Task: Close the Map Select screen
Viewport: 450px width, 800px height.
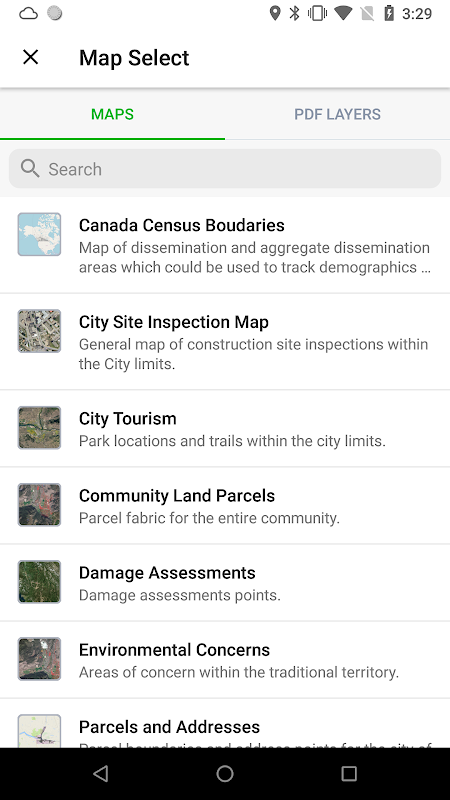Action: coord(31,57)
